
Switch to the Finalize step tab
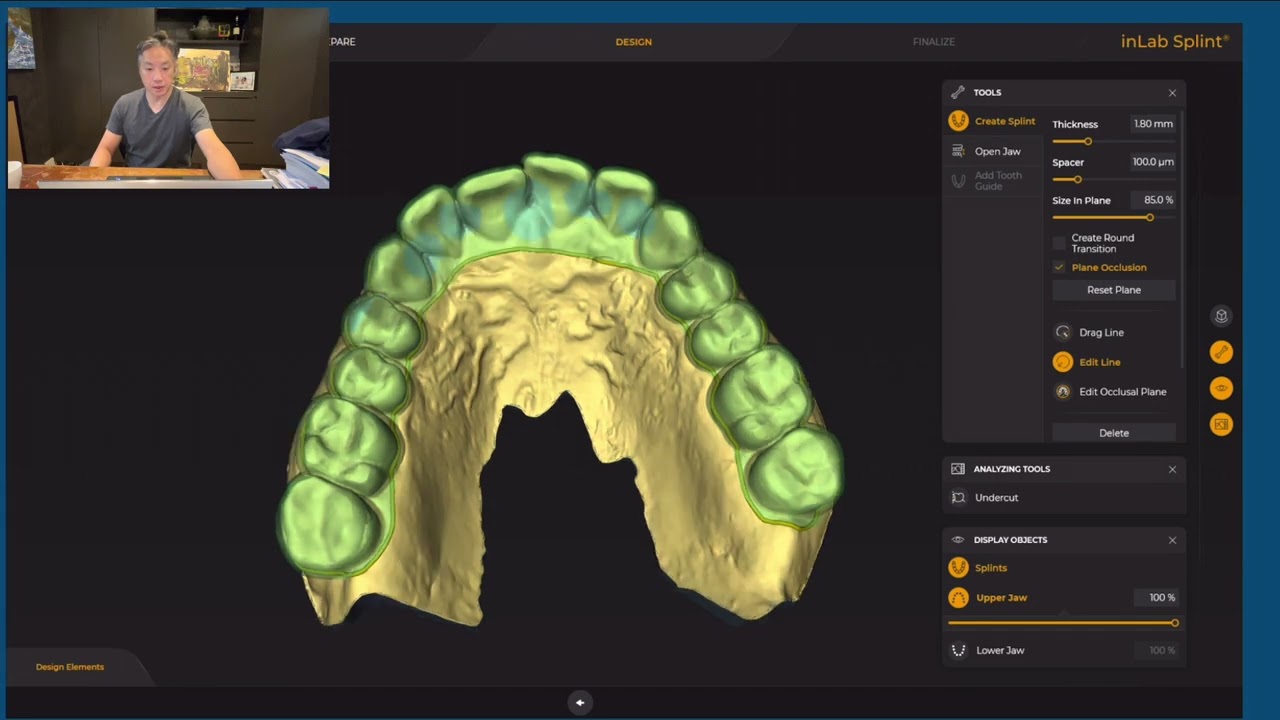tap(934, 42)
